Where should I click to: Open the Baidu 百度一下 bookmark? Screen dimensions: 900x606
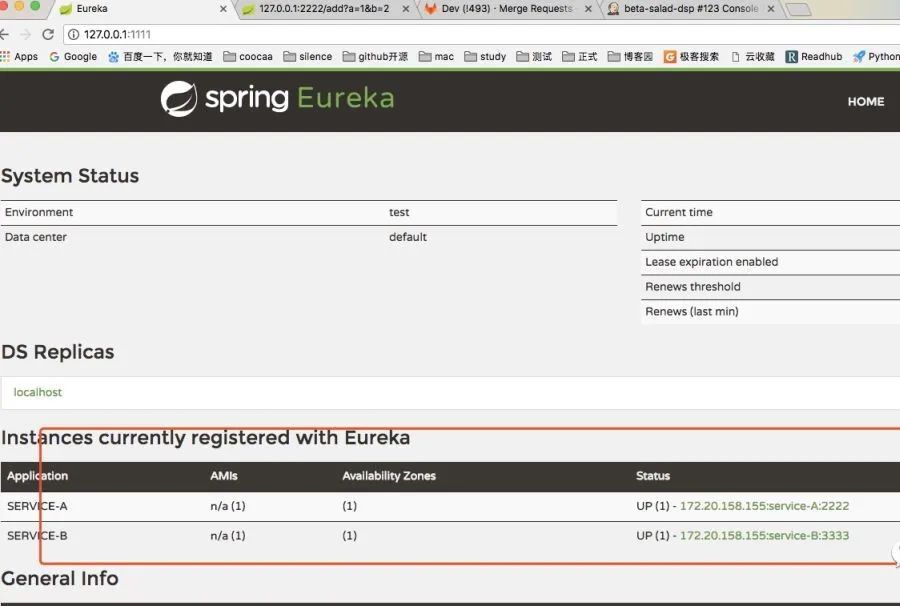[160, 56]
